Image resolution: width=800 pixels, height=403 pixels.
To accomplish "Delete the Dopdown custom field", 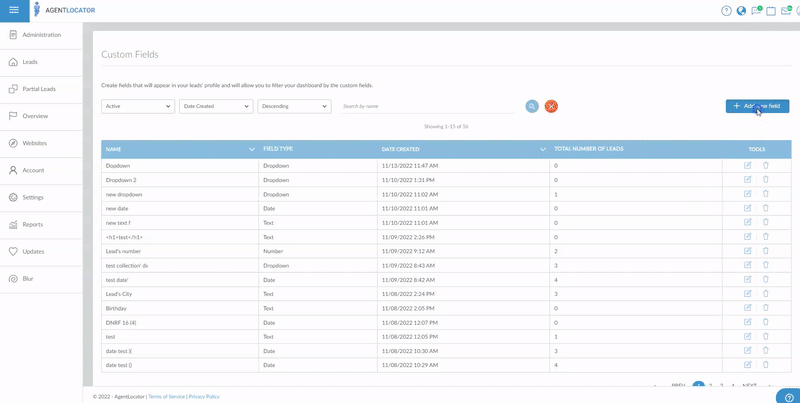I will click(x=765, y=165).
